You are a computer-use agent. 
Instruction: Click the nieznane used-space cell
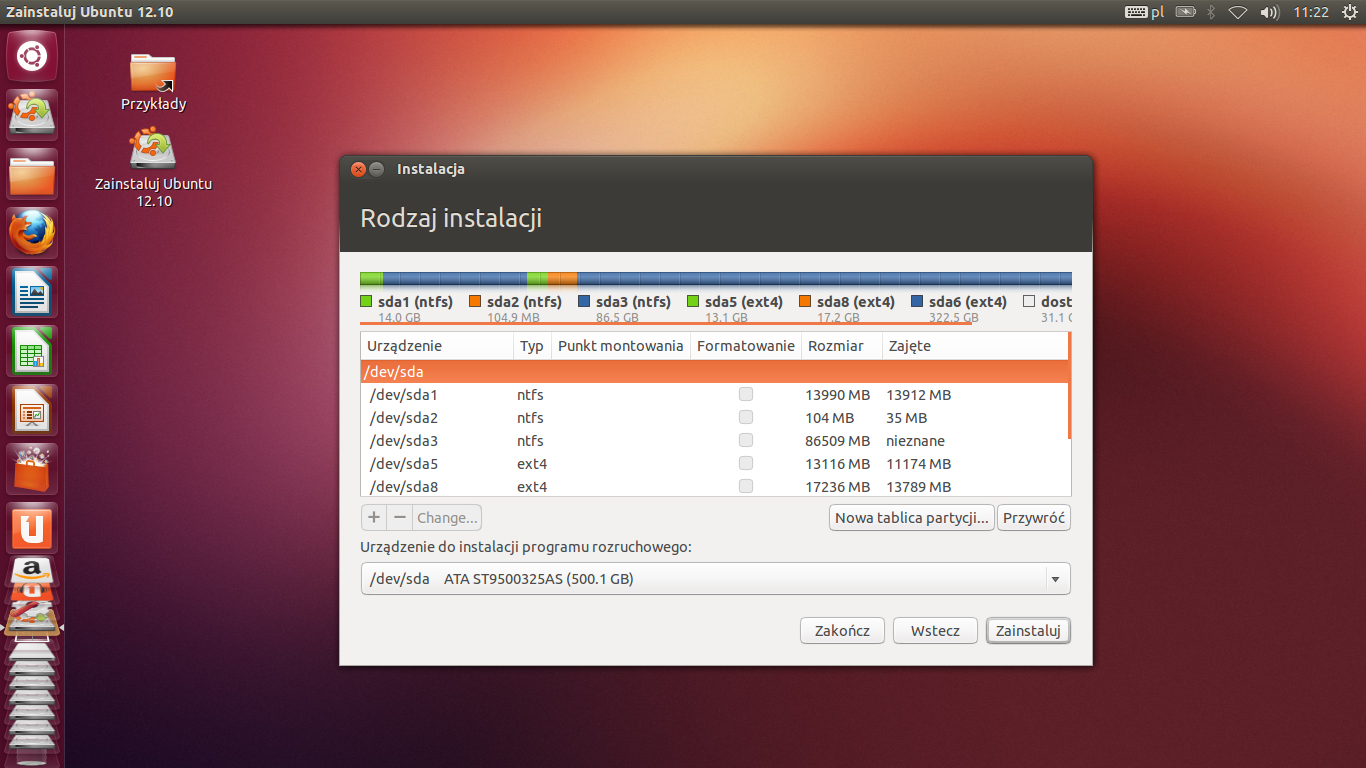pyautogui.click(x=915, y=441)
